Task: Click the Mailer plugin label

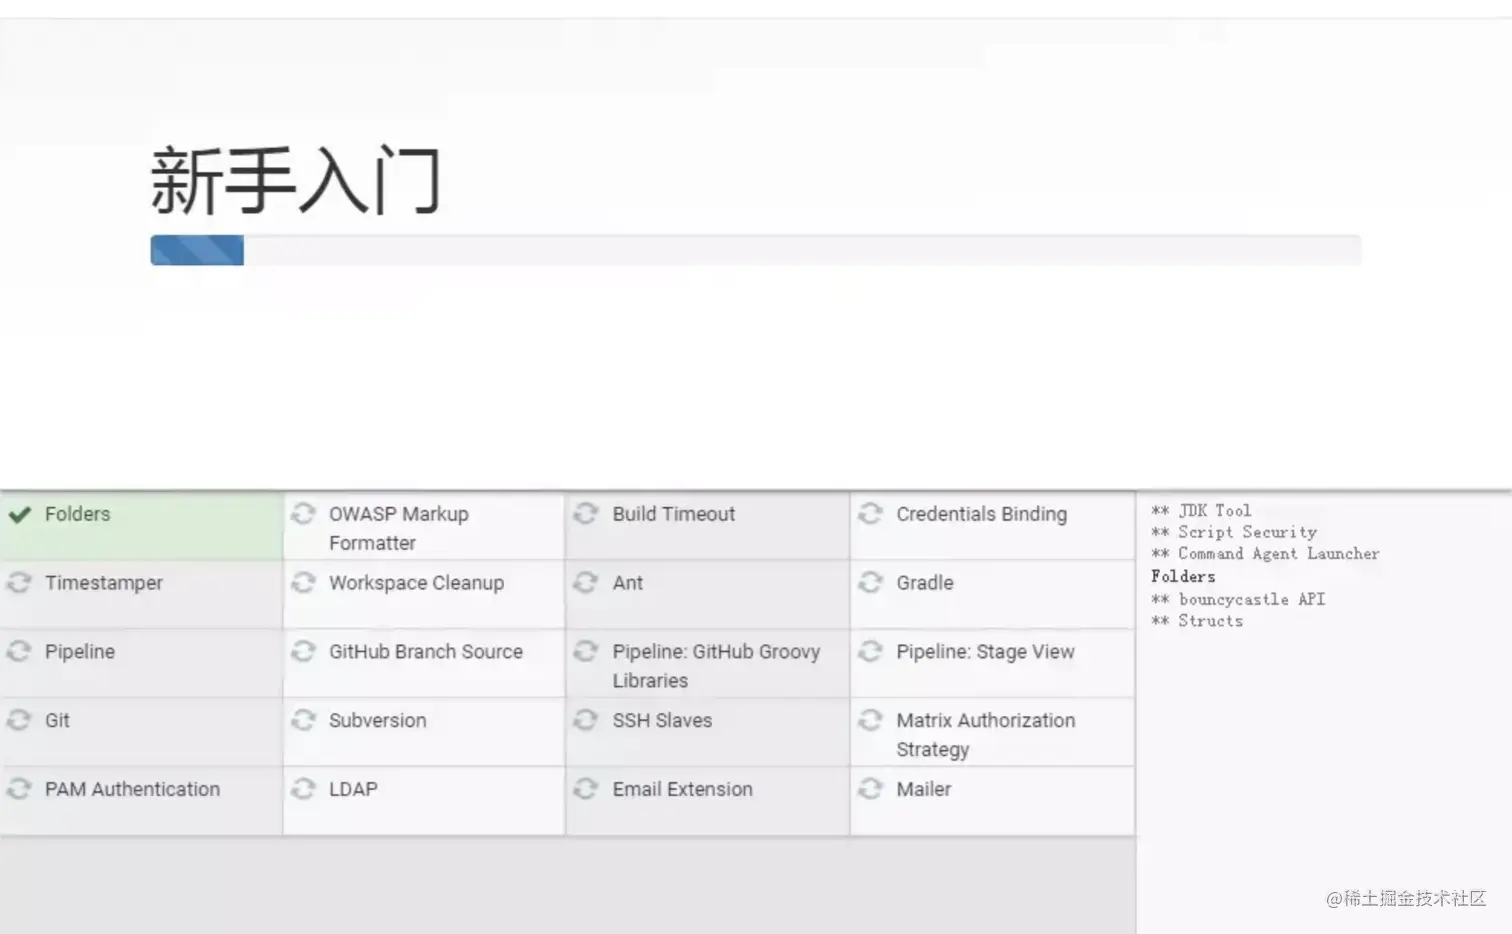Action: (923, 790)
